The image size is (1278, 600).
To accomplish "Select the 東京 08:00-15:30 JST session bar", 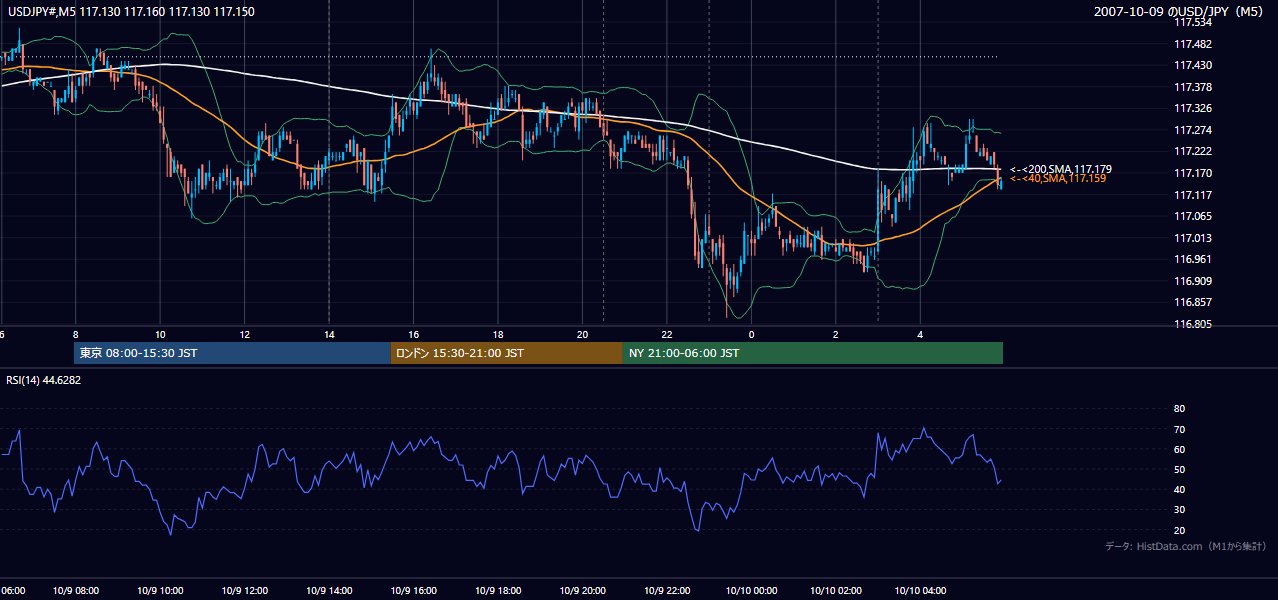I will 232,353.
